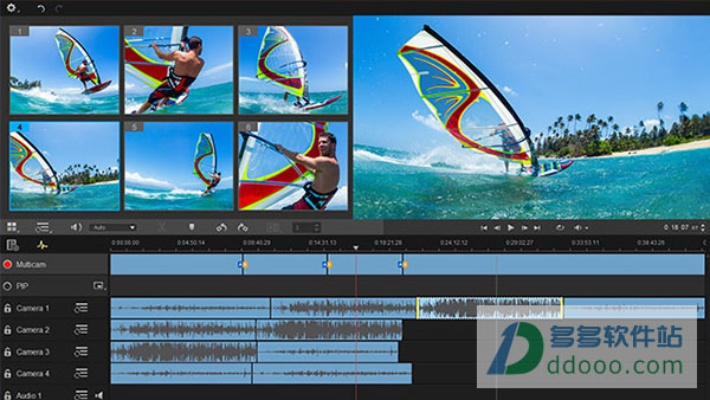
Task: Toggle the lock on Camera 2 track
Action: [x=7, y=330]
